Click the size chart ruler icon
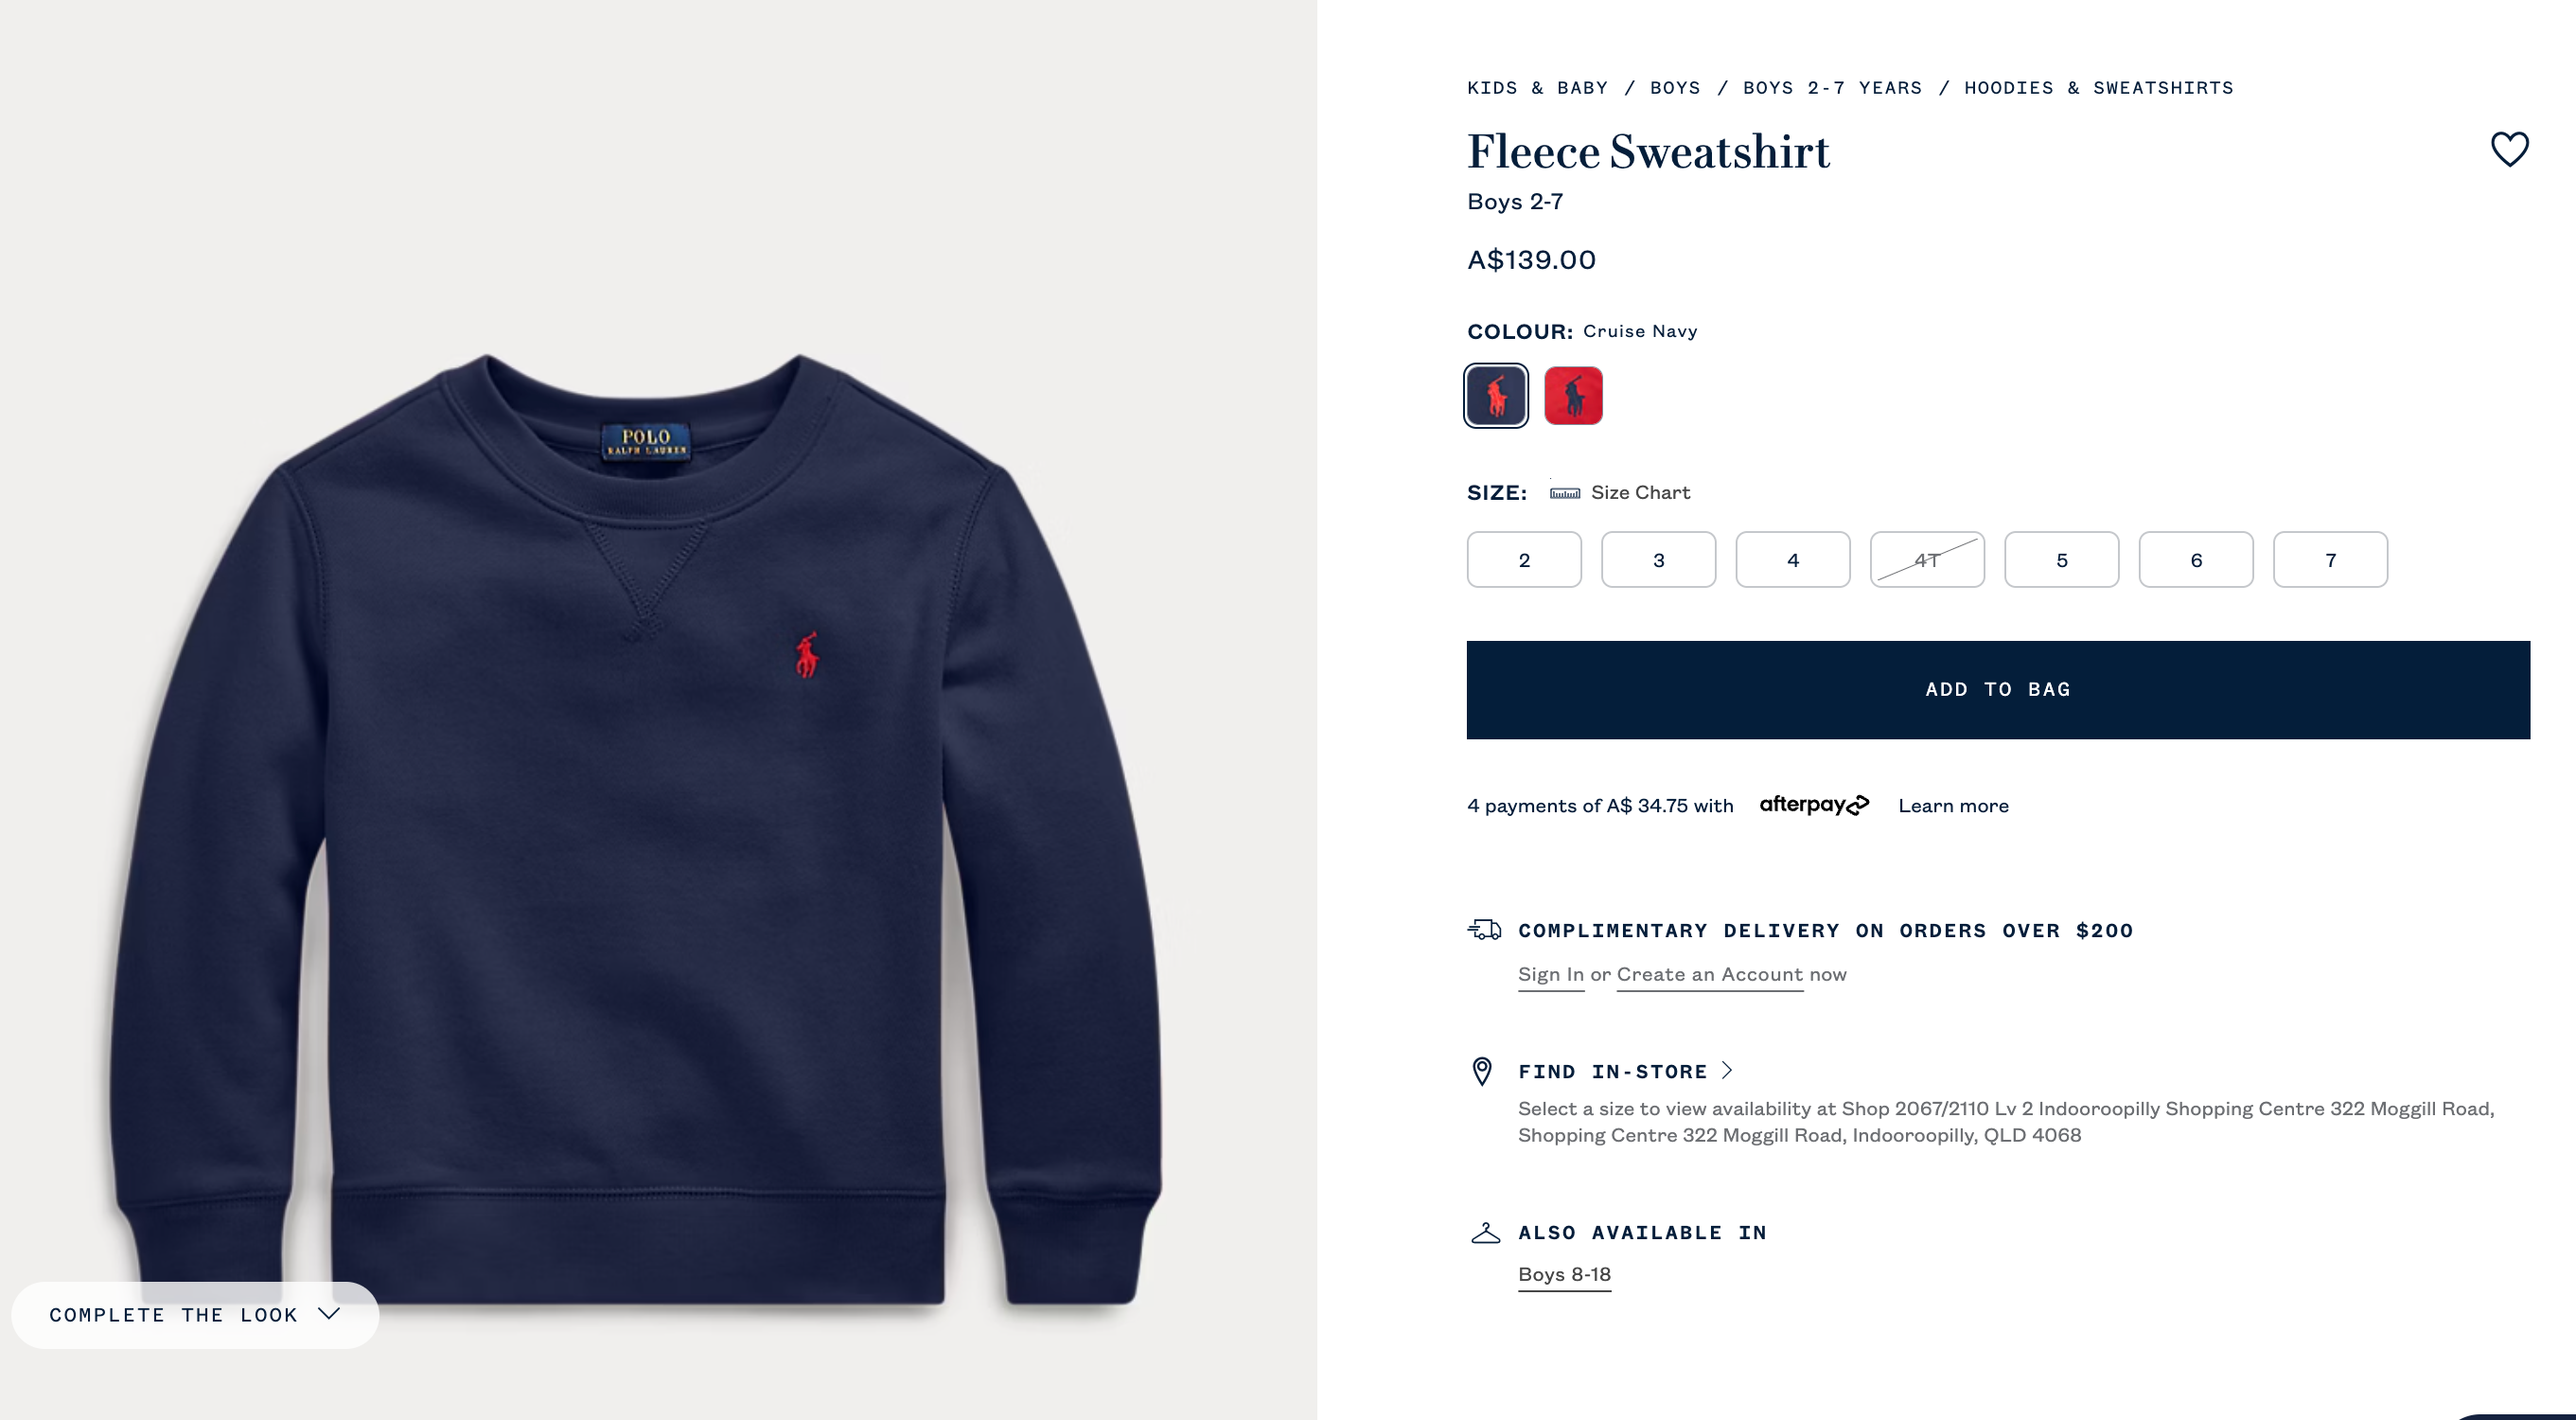2576x1420 pixels. pos(1564,493)
